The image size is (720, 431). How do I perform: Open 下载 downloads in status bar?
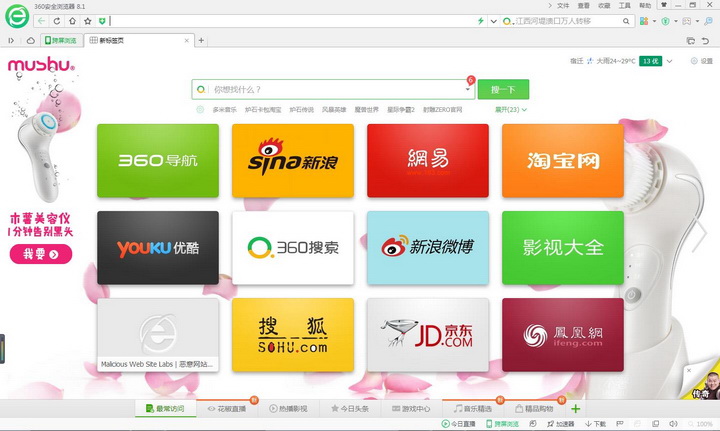596,424
